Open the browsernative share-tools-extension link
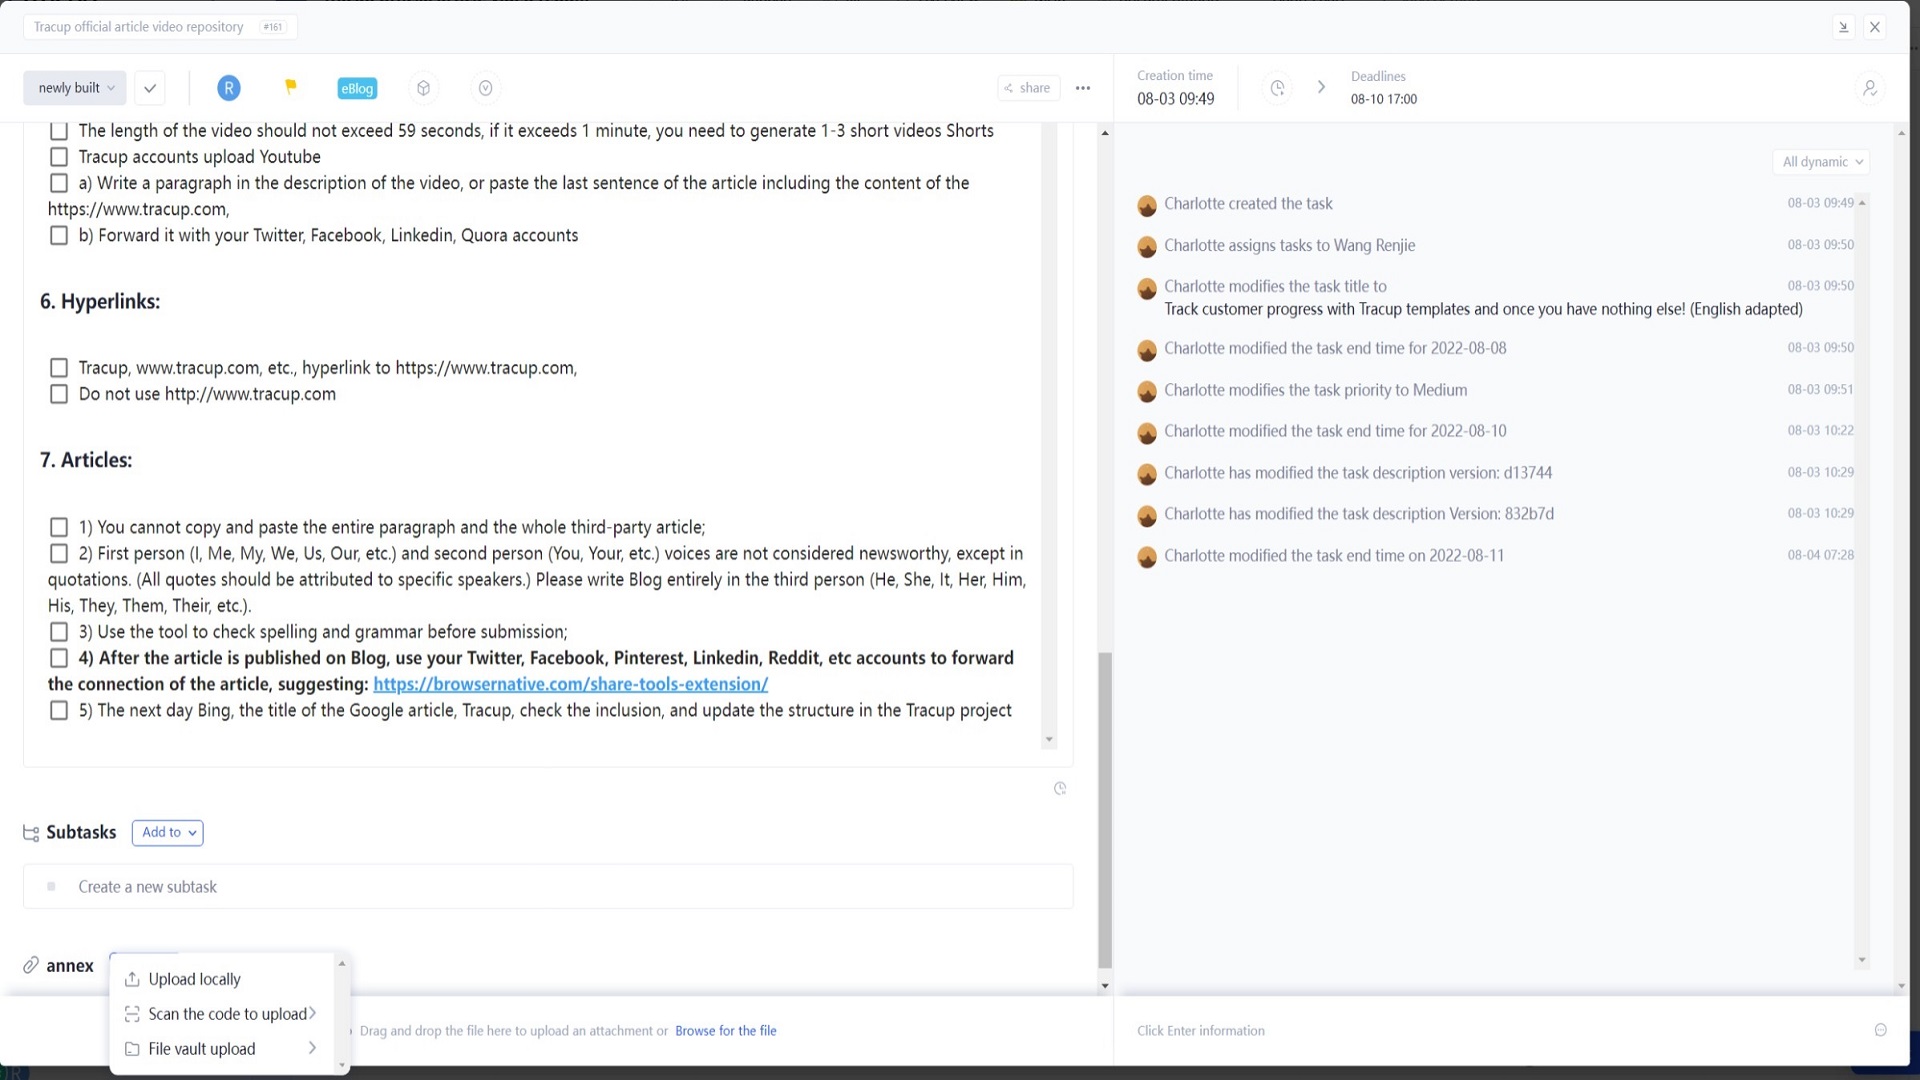1920x1080 pixels. tap(570, 684)
